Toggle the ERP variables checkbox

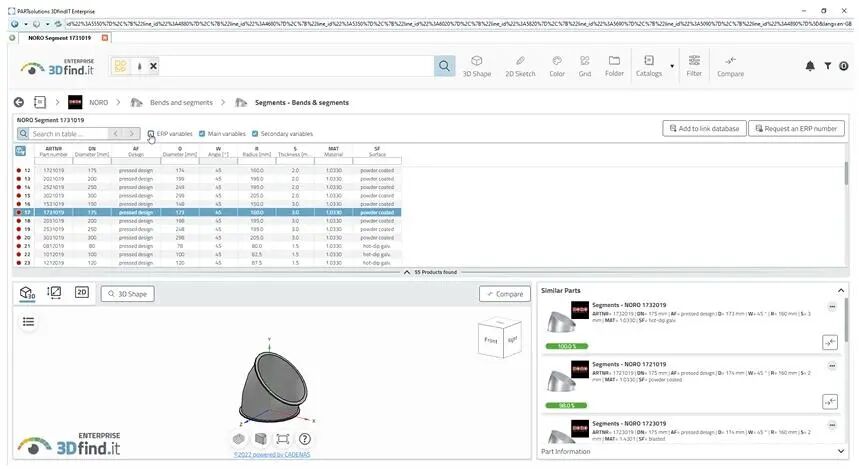pos(151,134)
